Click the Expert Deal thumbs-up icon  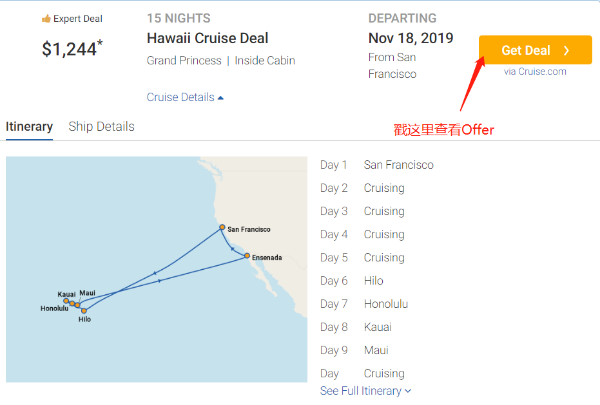point(46,18)
